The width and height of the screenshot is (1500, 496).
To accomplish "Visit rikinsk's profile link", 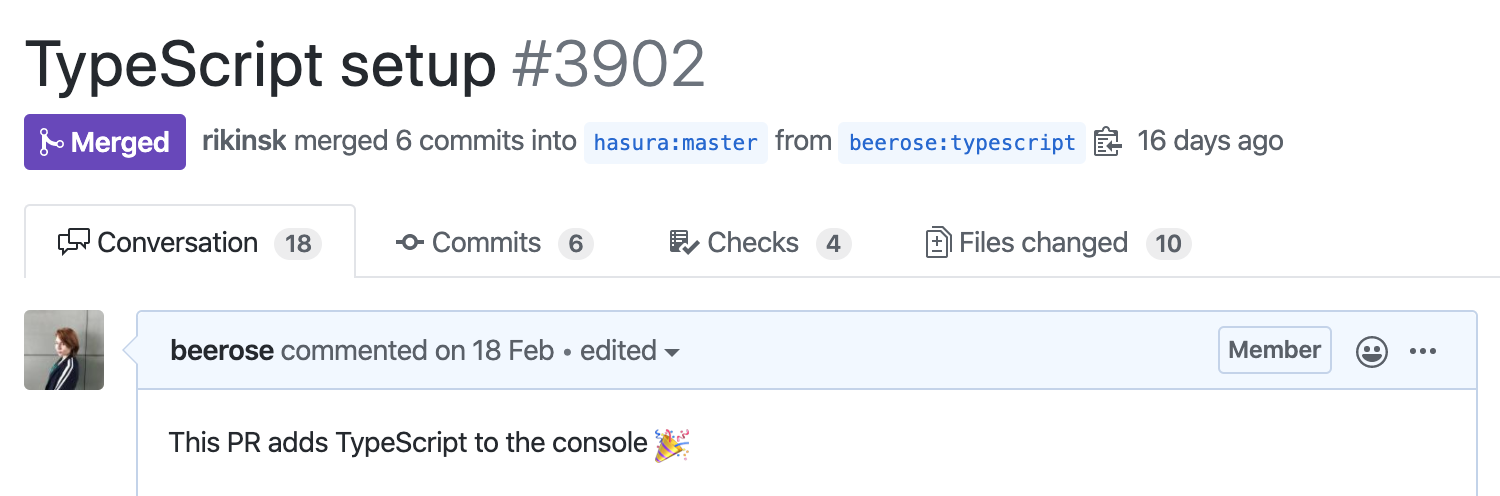I will 244,141.
